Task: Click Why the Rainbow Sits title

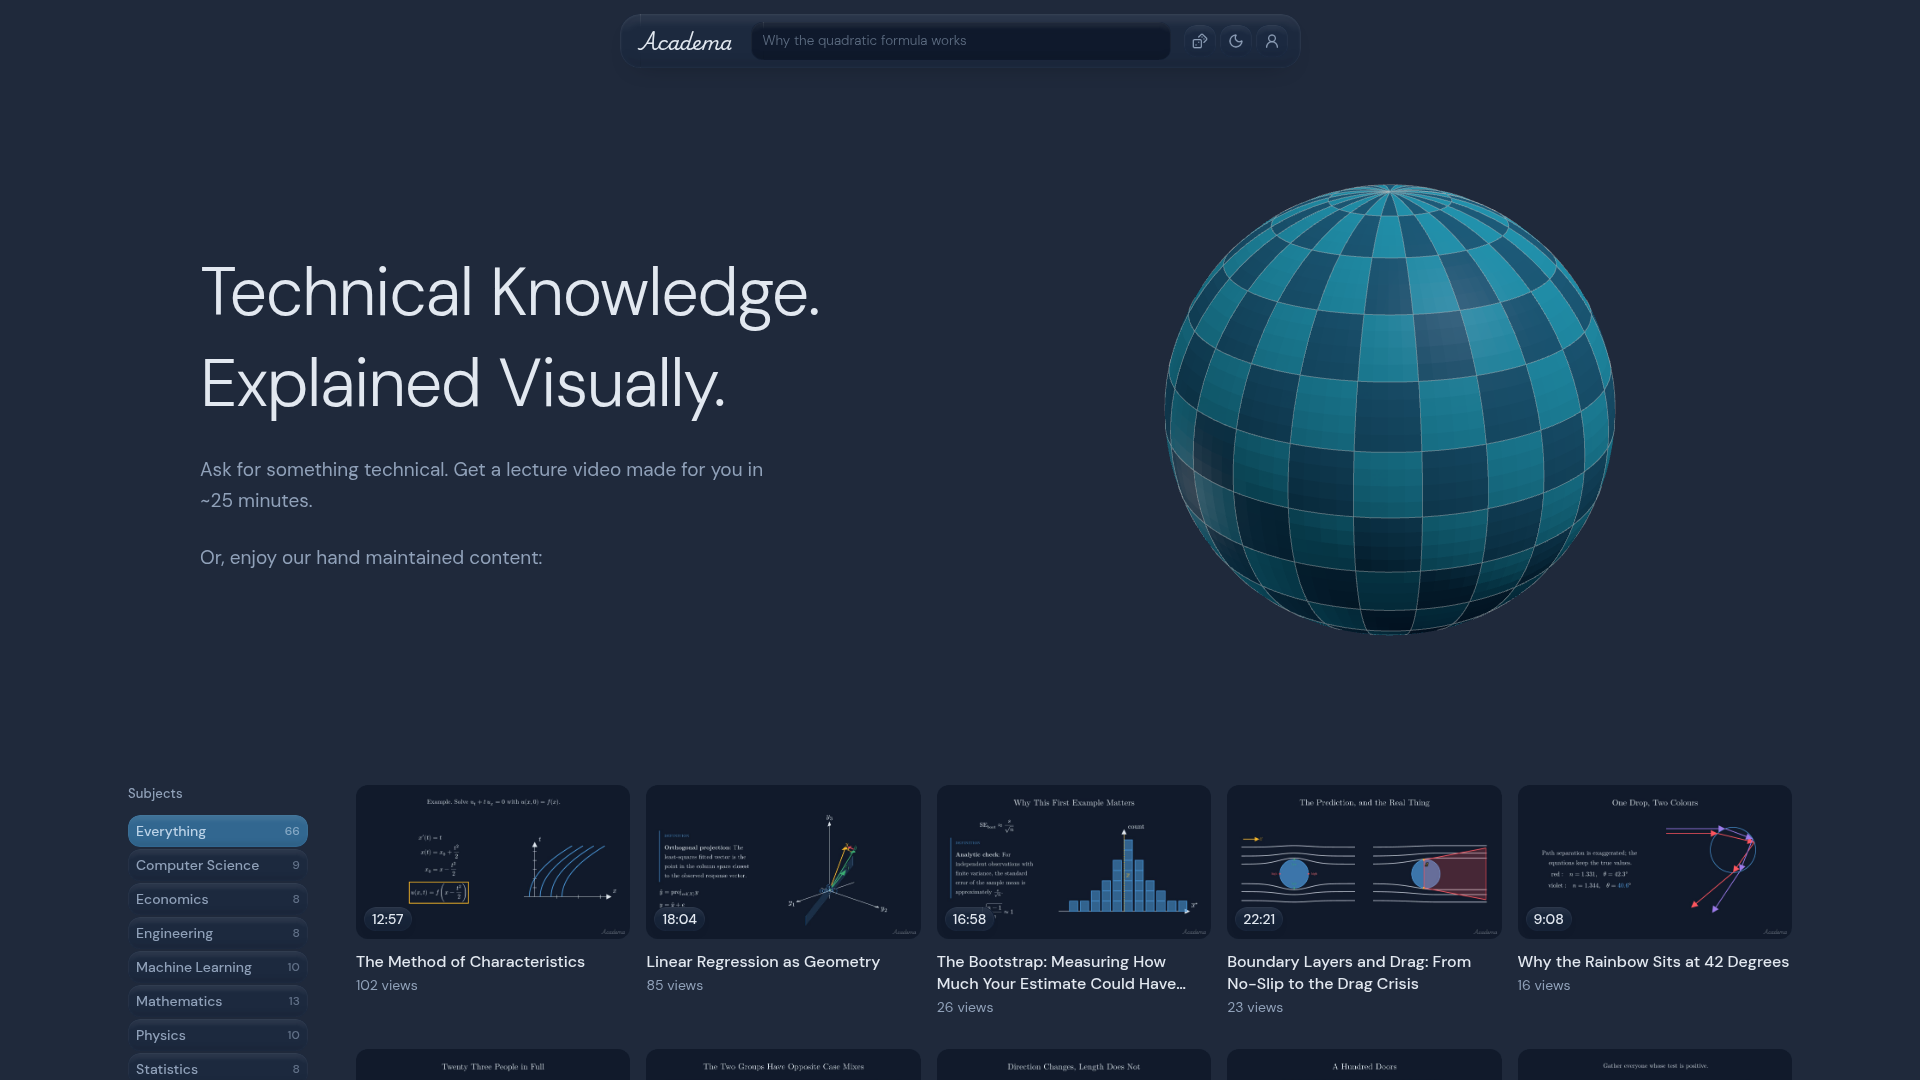Action: tap(1653, 961)
